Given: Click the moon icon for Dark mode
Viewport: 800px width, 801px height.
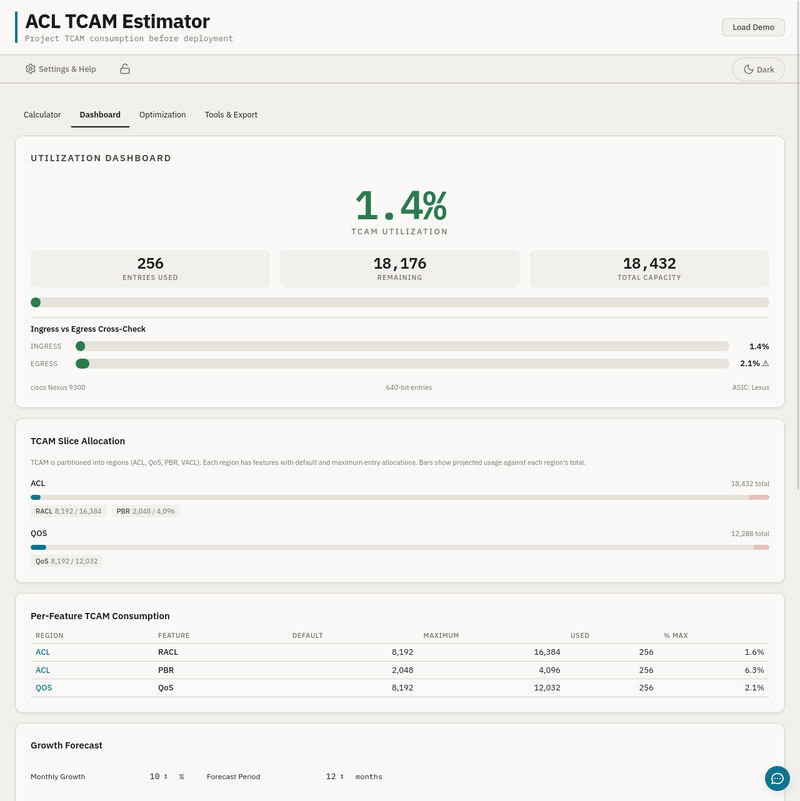Looking at the screenshot, I should pyautogui.click(x=748, y=69).
